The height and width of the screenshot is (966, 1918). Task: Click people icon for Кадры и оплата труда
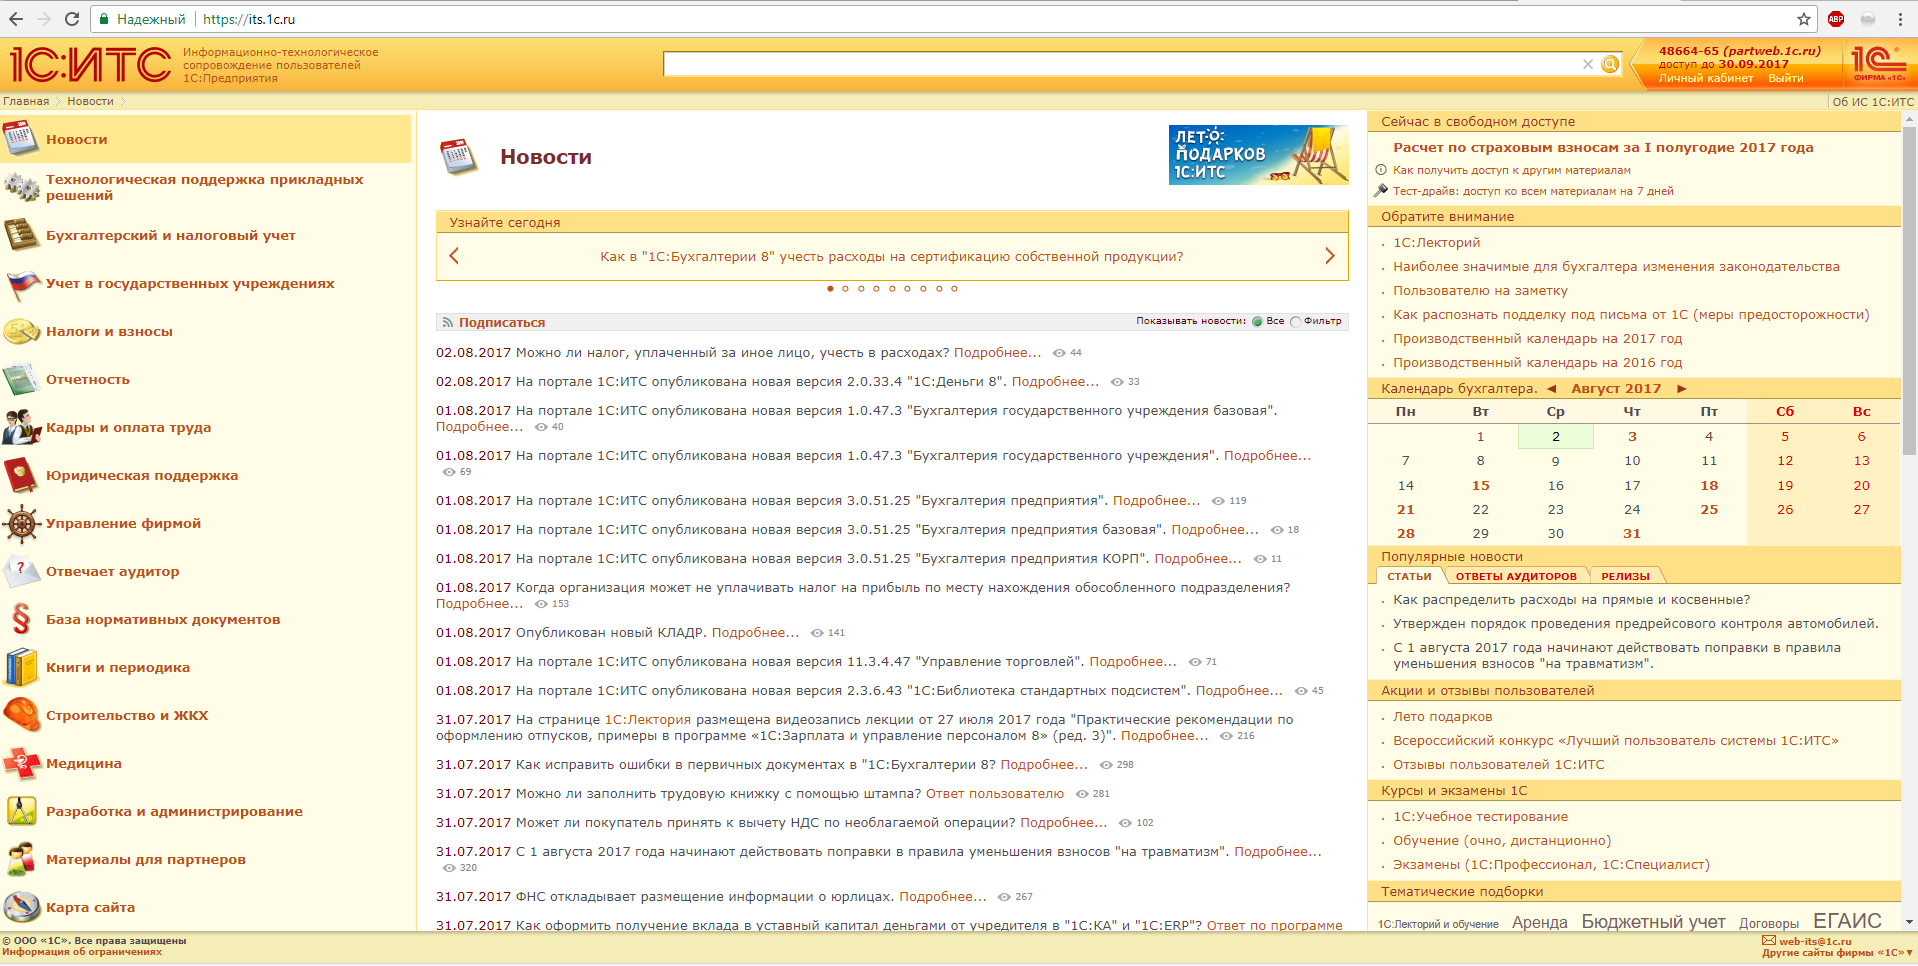[20, 427]
